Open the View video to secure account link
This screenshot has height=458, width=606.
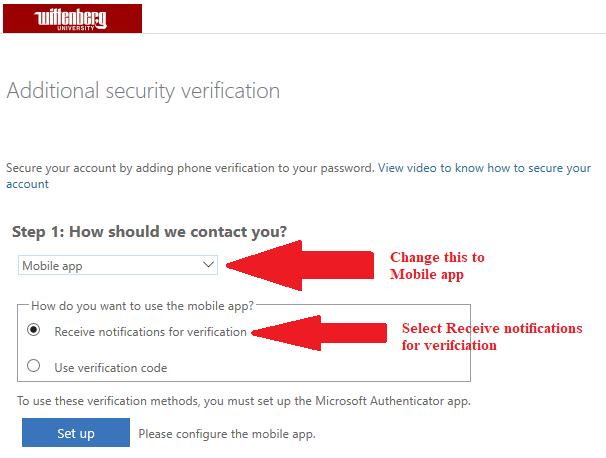(x=484, y=168)
